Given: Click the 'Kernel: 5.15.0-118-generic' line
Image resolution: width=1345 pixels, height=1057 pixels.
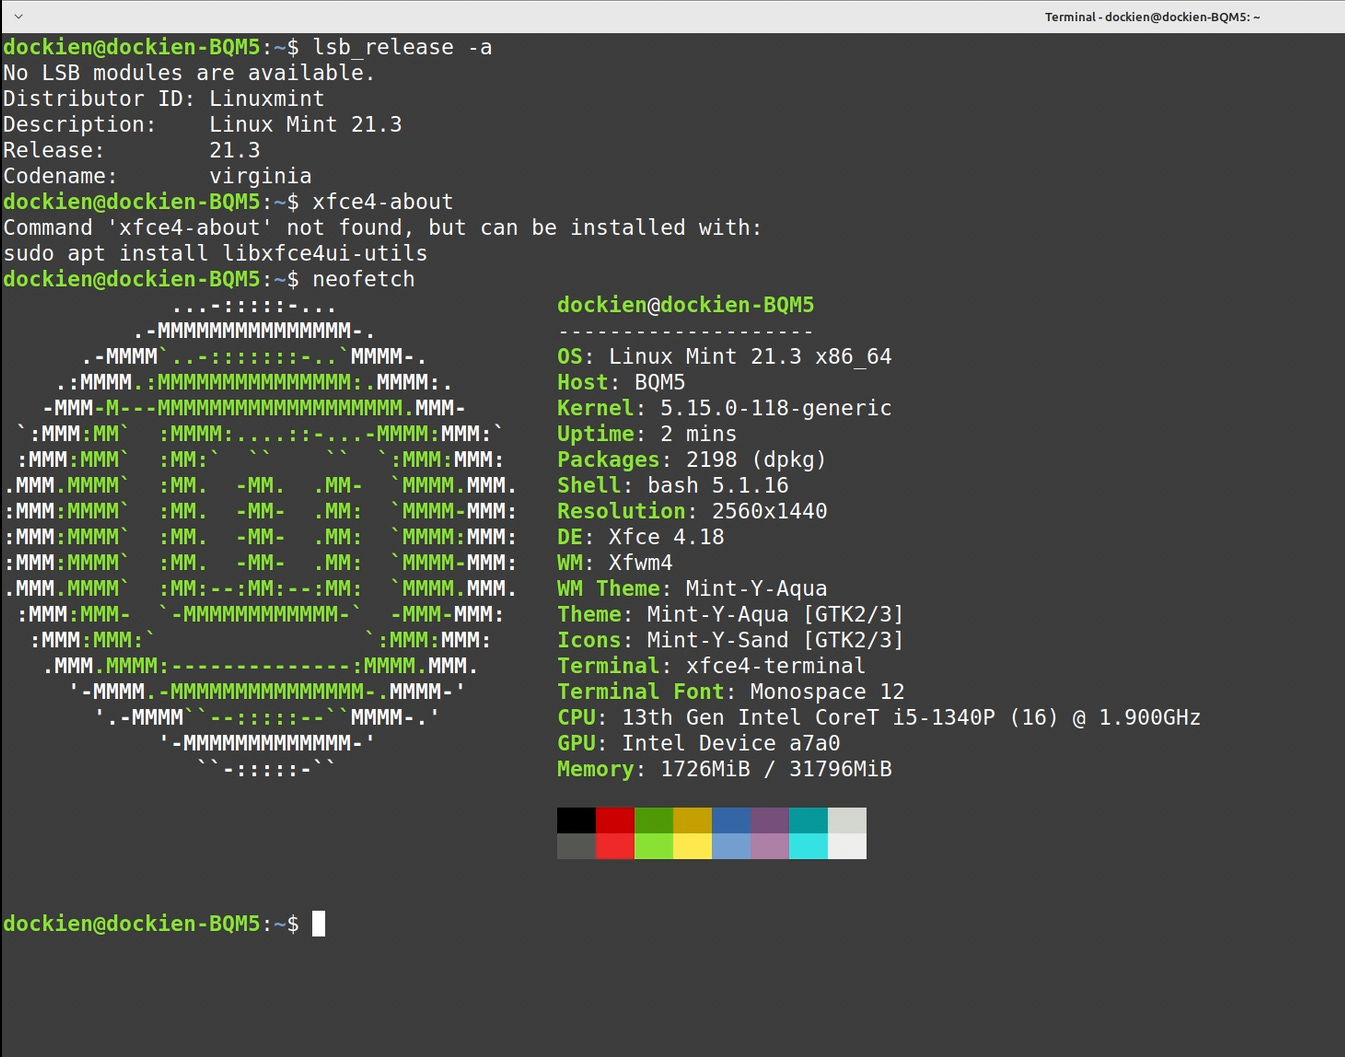Looking at the screenshot, I should coord(724,408).
